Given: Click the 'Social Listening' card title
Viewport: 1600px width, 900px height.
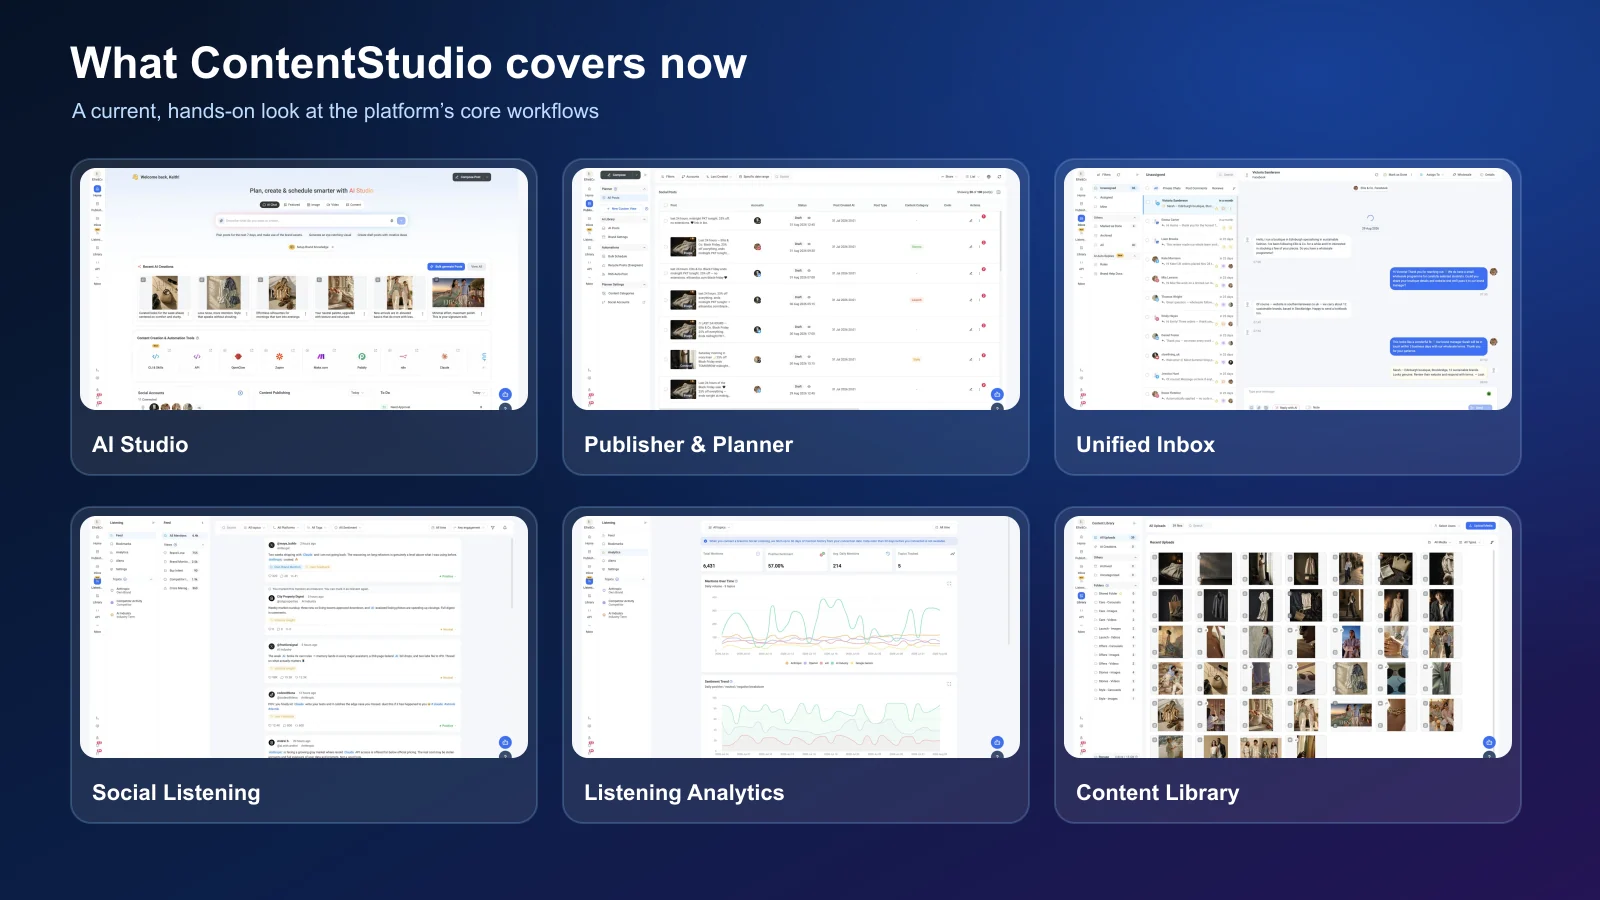Looking at the screenshot, I should point(176,792).
